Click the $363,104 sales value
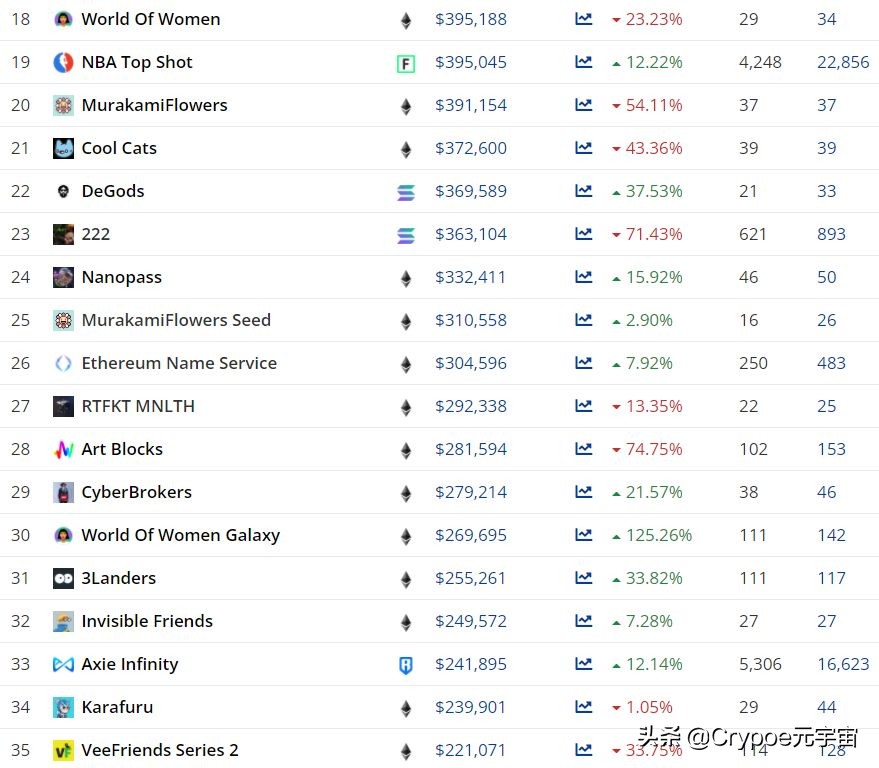This screenshot has width=879, height=768. (x=471, y=234)
